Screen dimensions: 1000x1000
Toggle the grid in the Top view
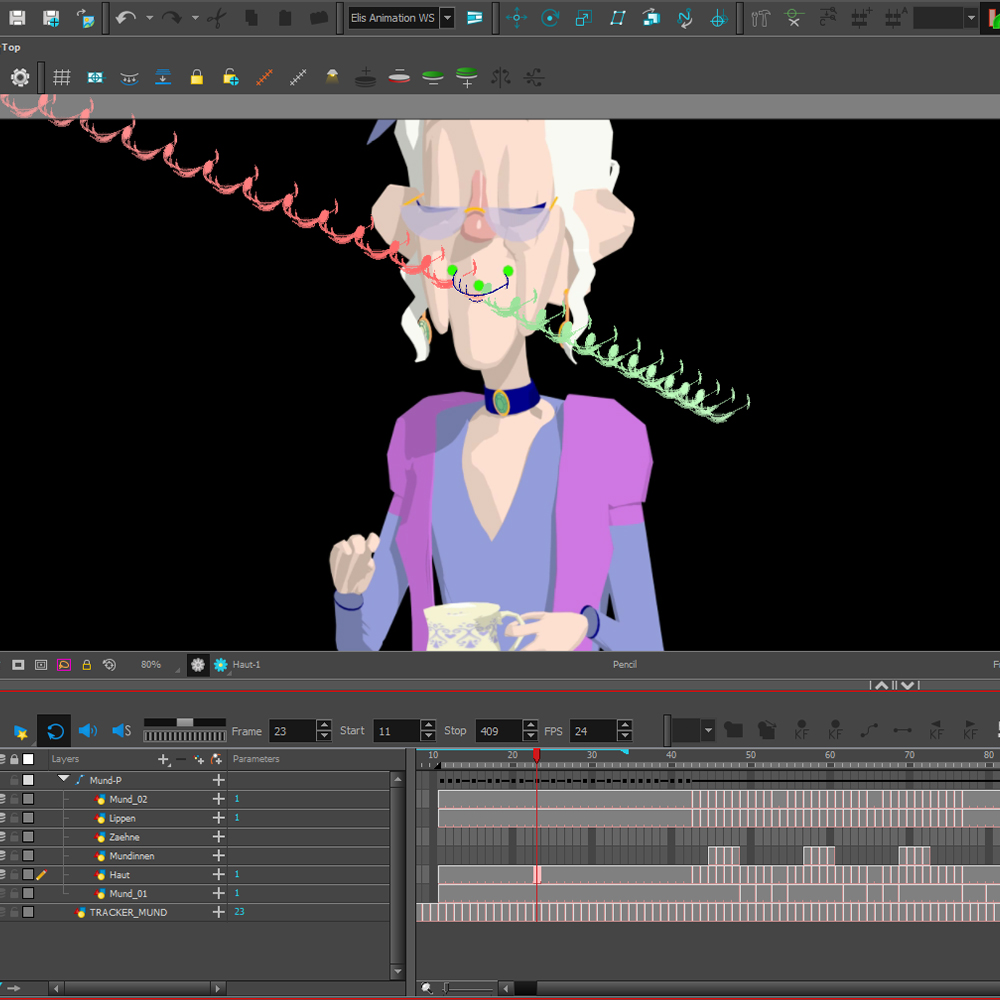62,78
